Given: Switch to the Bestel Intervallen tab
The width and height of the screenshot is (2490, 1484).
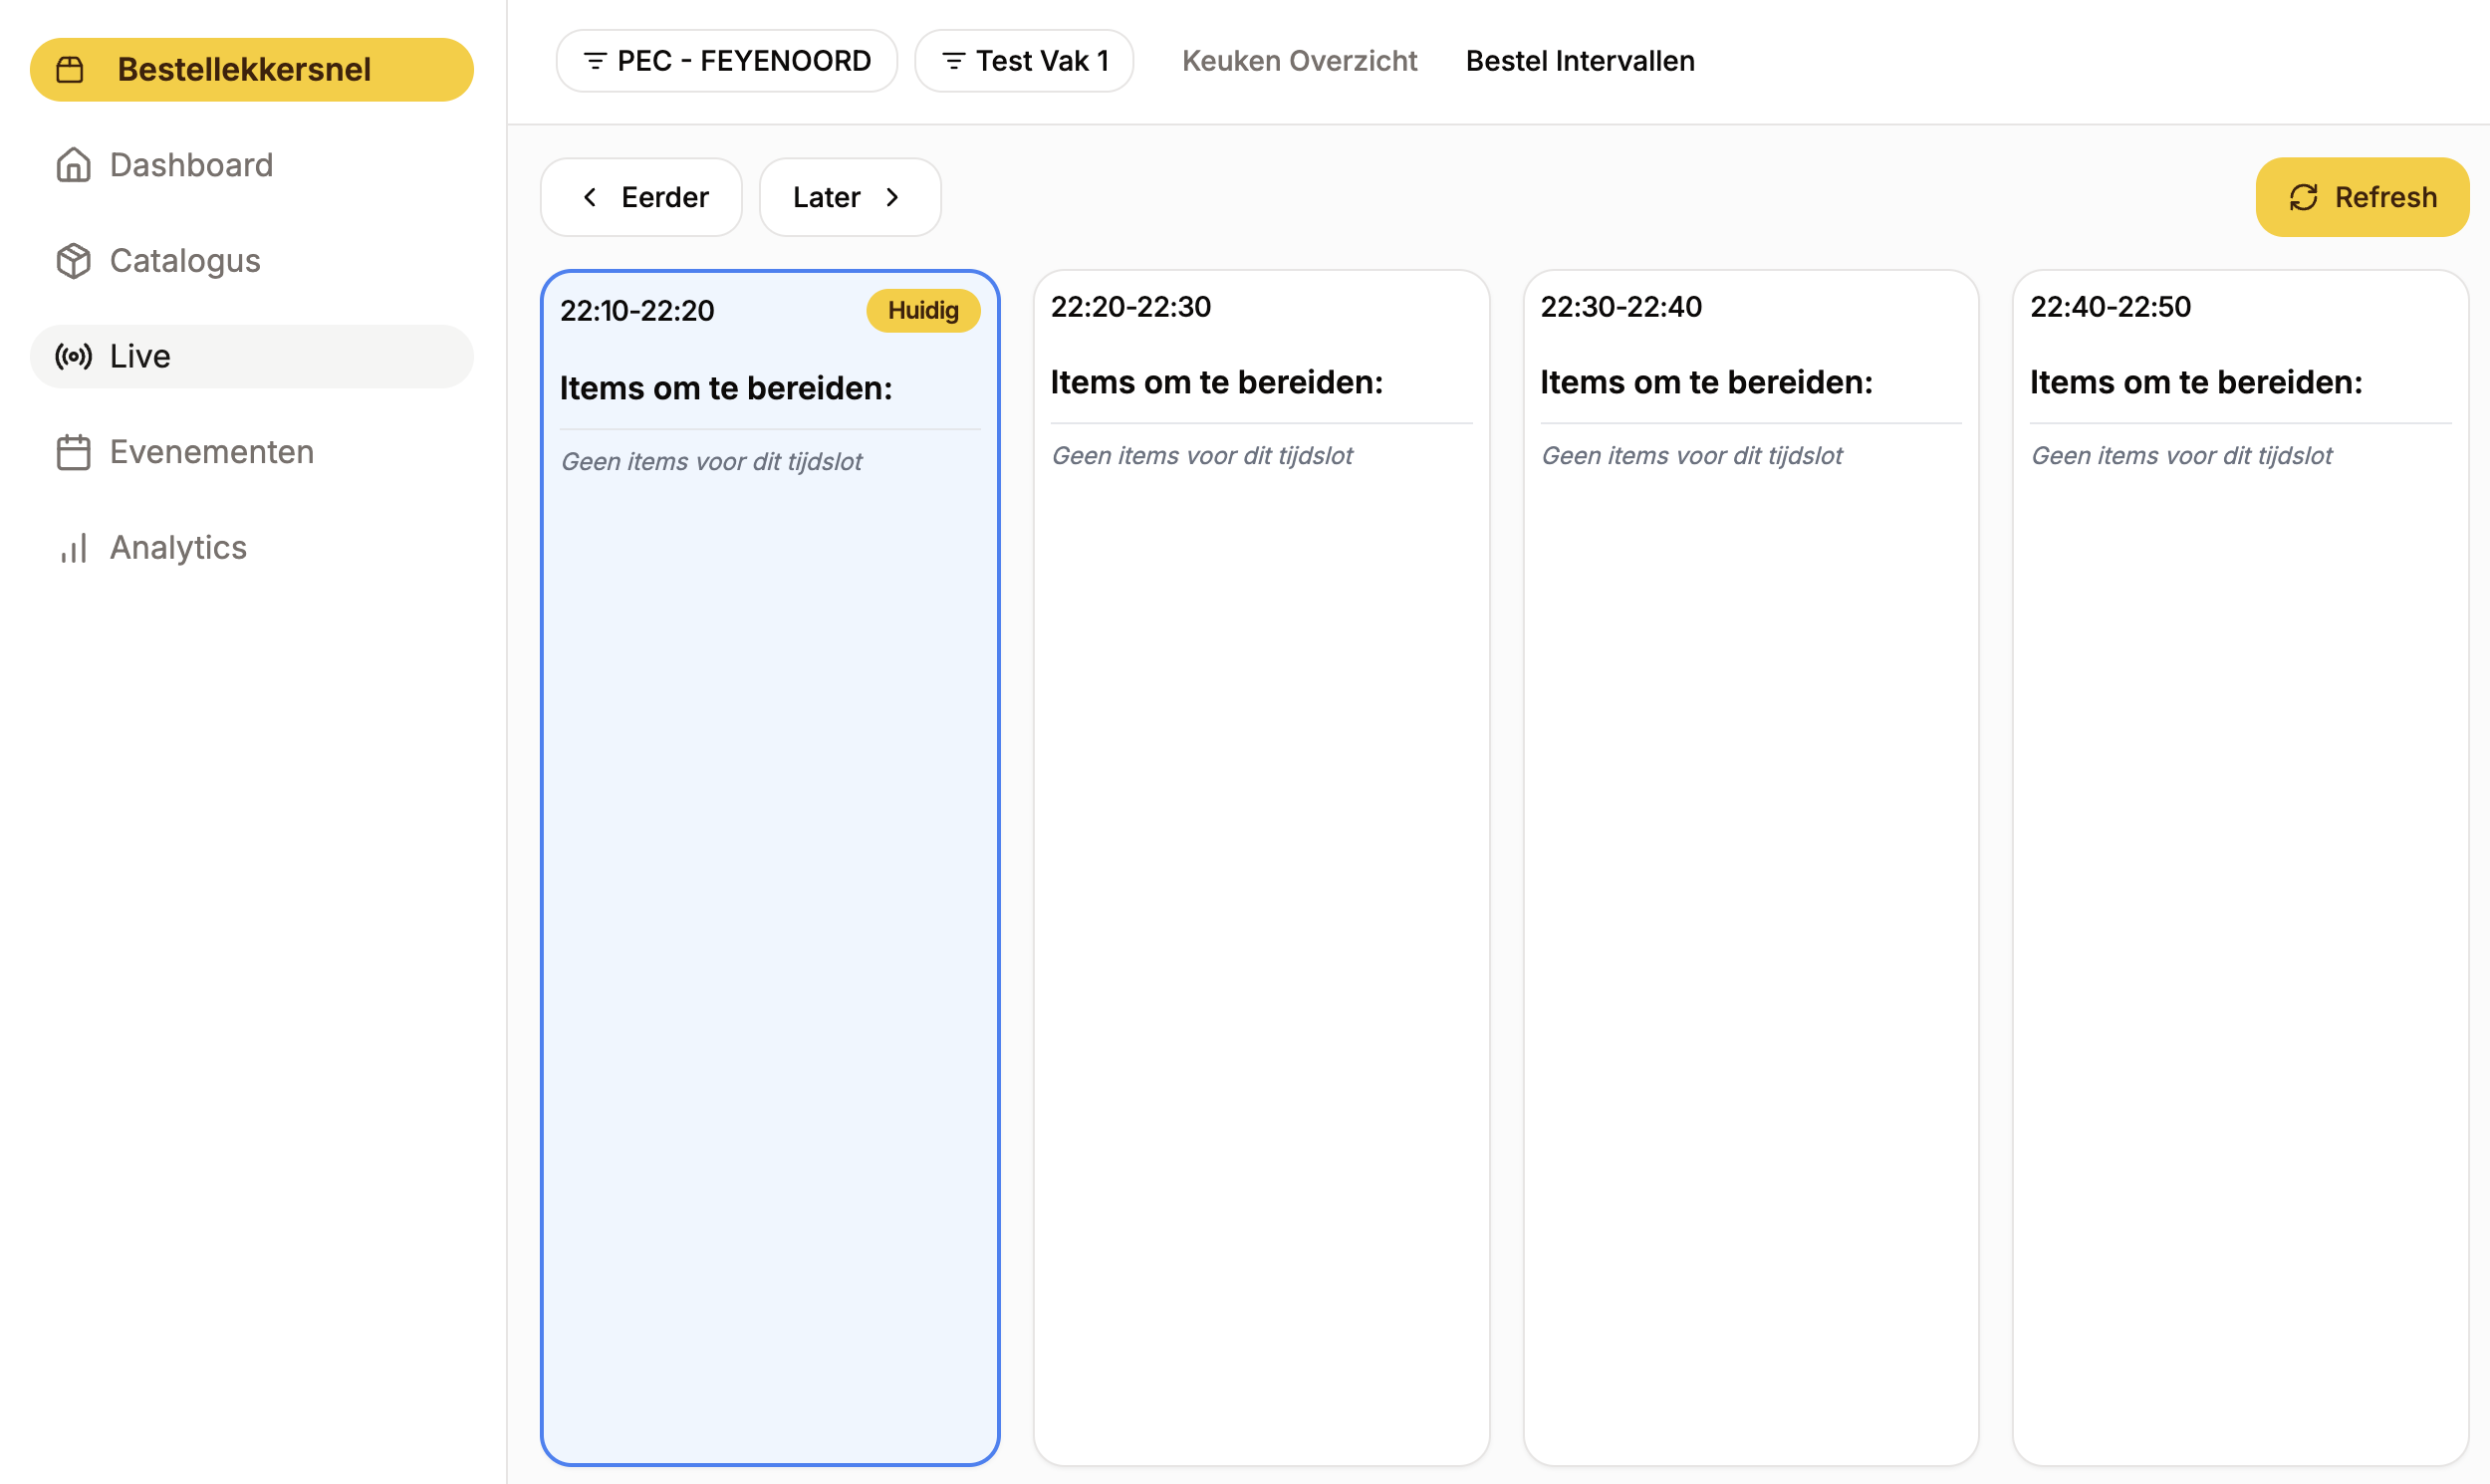Looking at the screenshot, I should coord(1580,60).
